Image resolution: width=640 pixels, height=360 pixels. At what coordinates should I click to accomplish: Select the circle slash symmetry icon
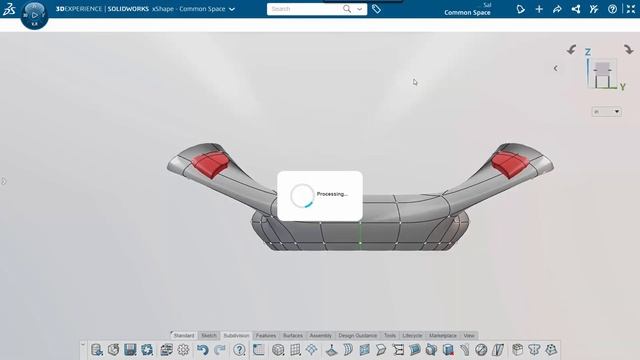[481, 350]
